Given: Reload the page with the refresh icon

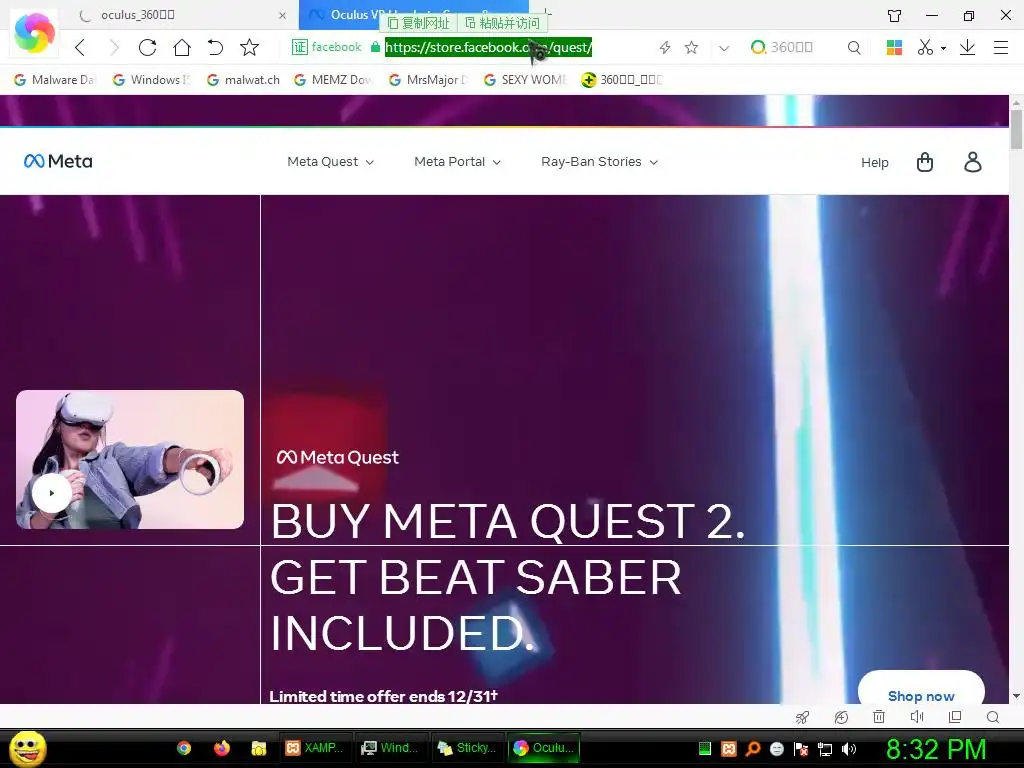Looking at the screenshot, I should click(x=148, y=47).
